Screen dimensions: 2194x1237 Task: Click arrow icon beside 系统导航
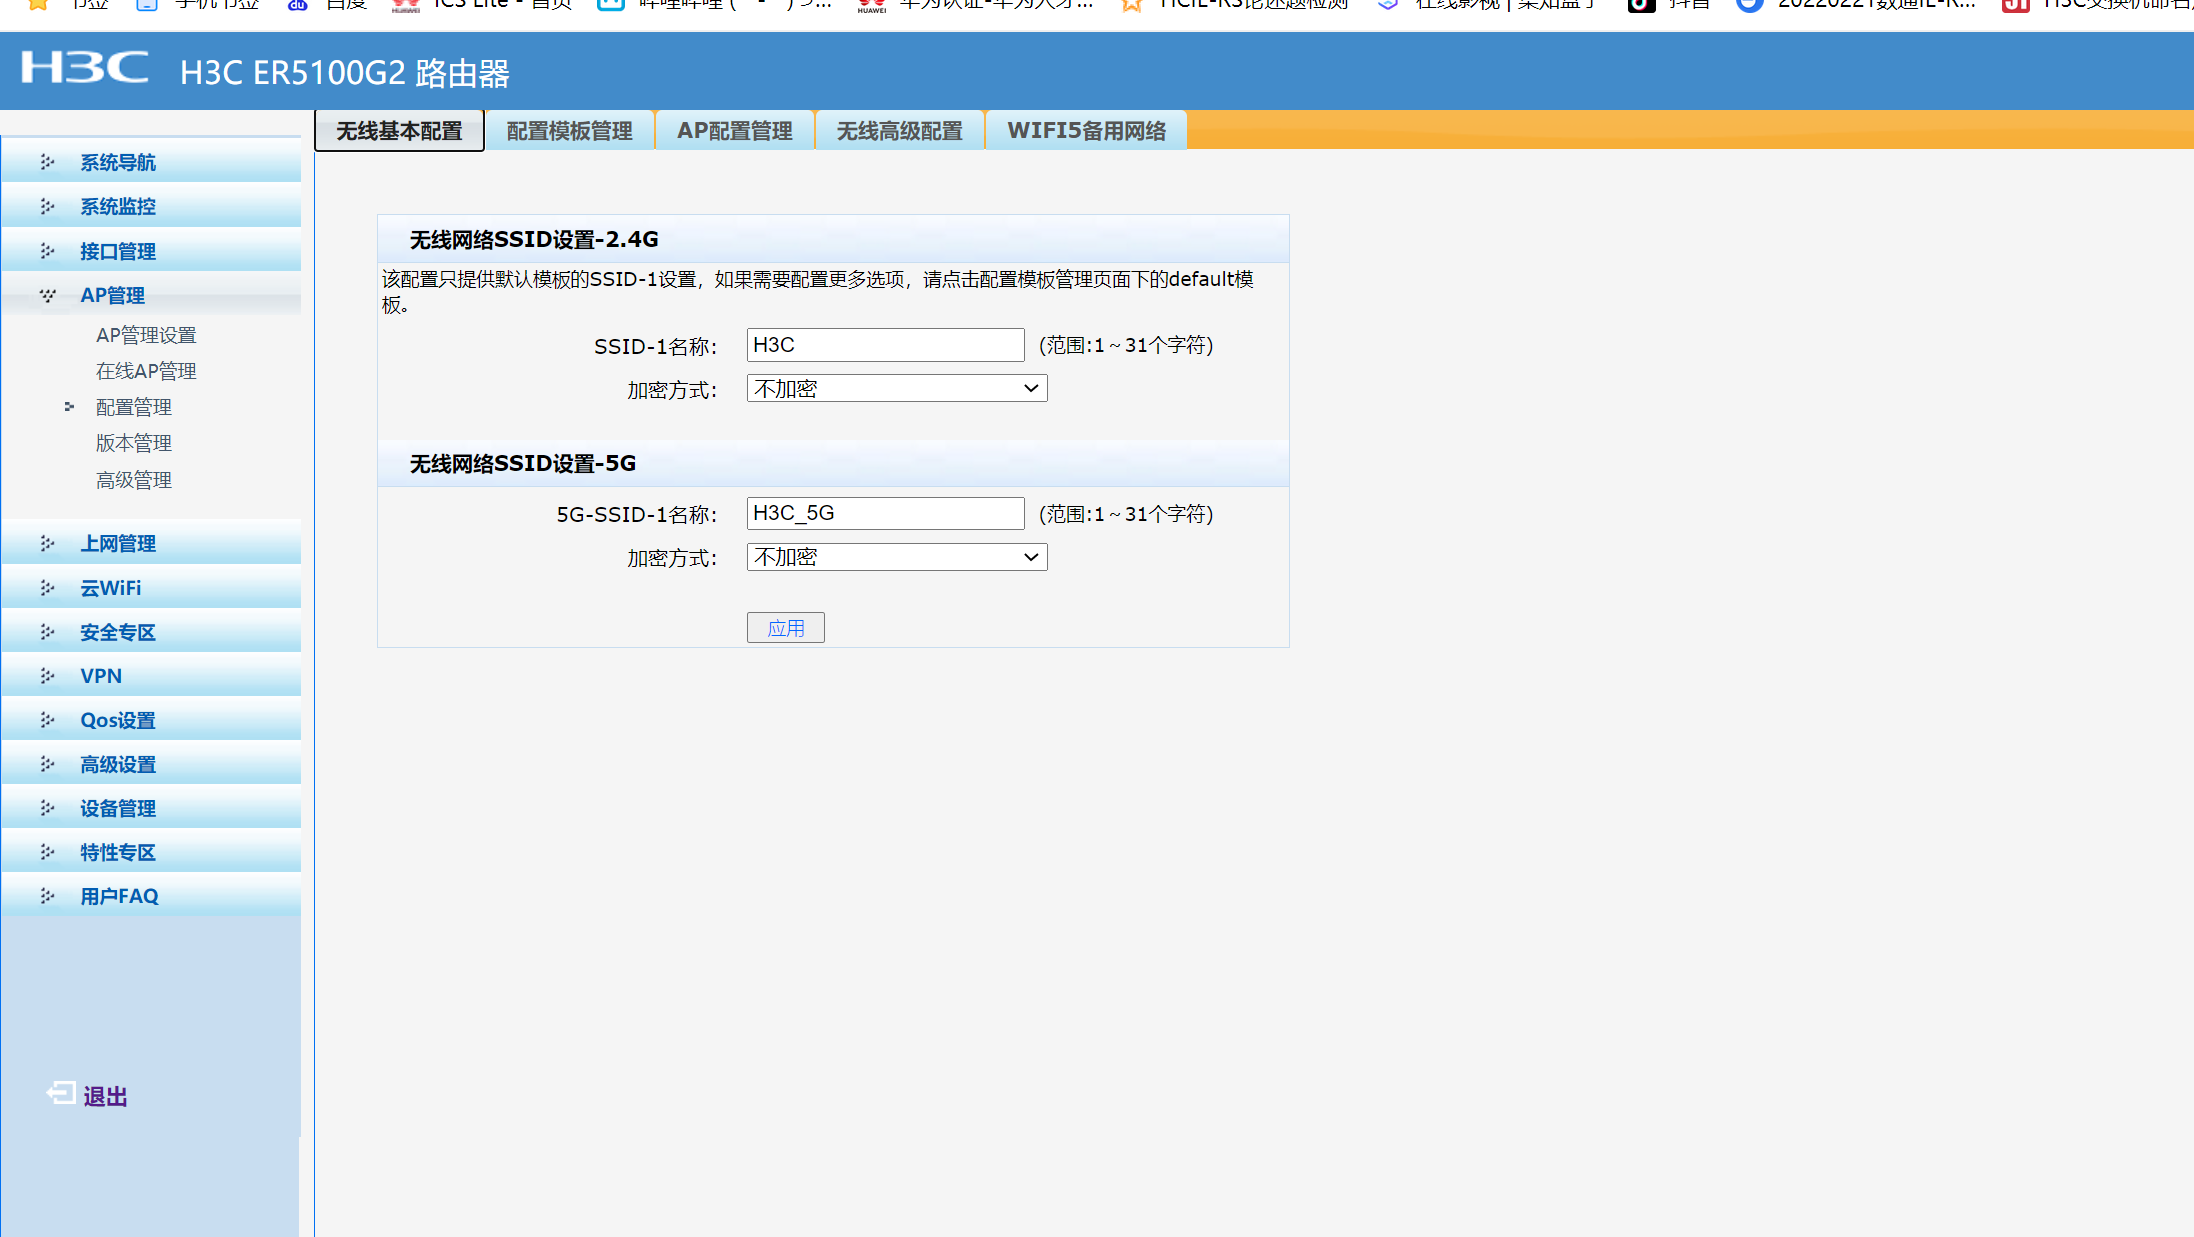[47, 162]
